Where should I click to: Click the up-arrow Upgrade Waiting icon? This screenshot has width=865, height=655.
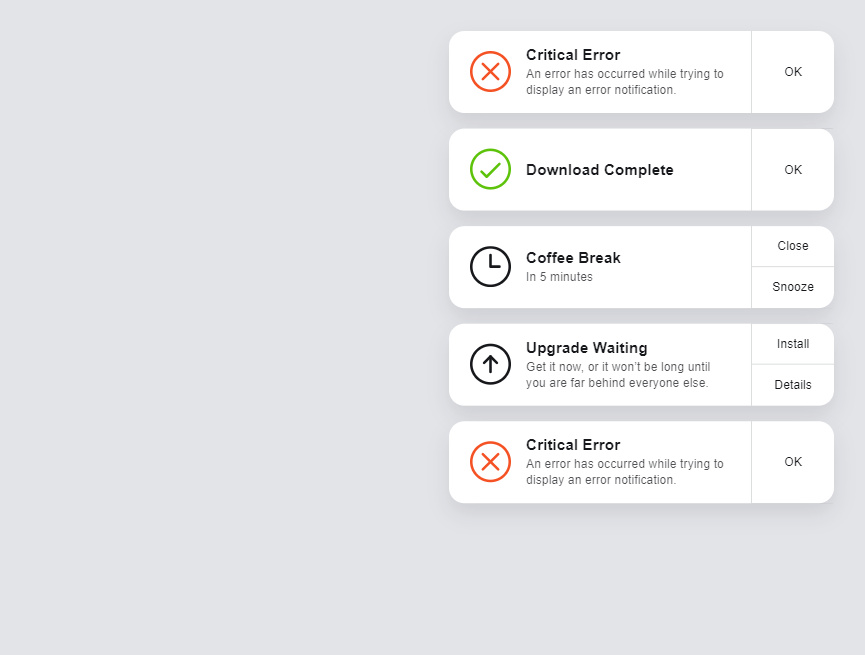pyautogui.click(x=490, y=364)
